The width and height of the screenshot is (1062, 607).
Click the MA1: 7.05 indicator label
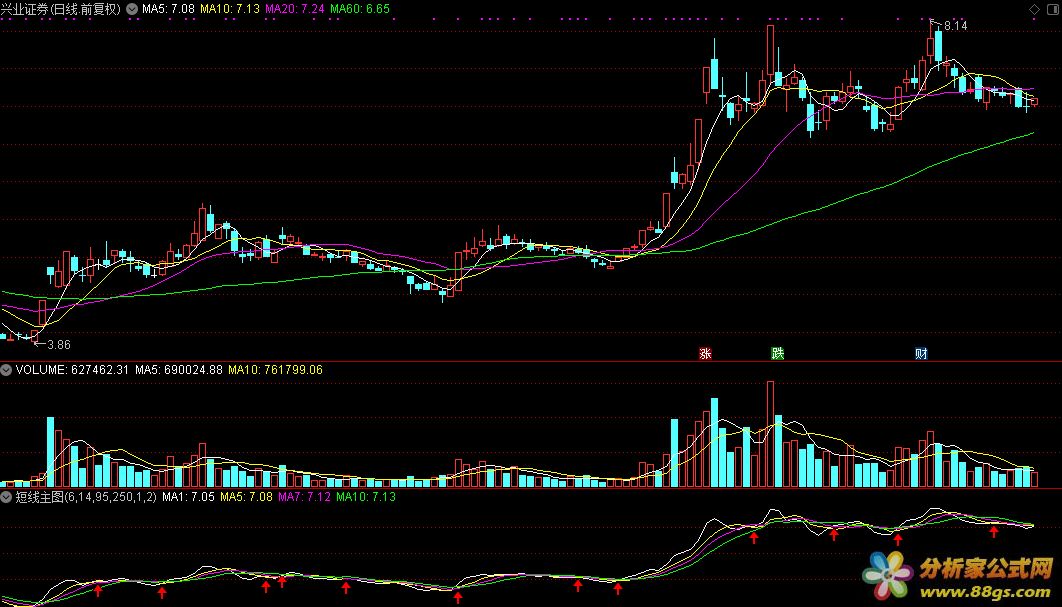(188, 497)
